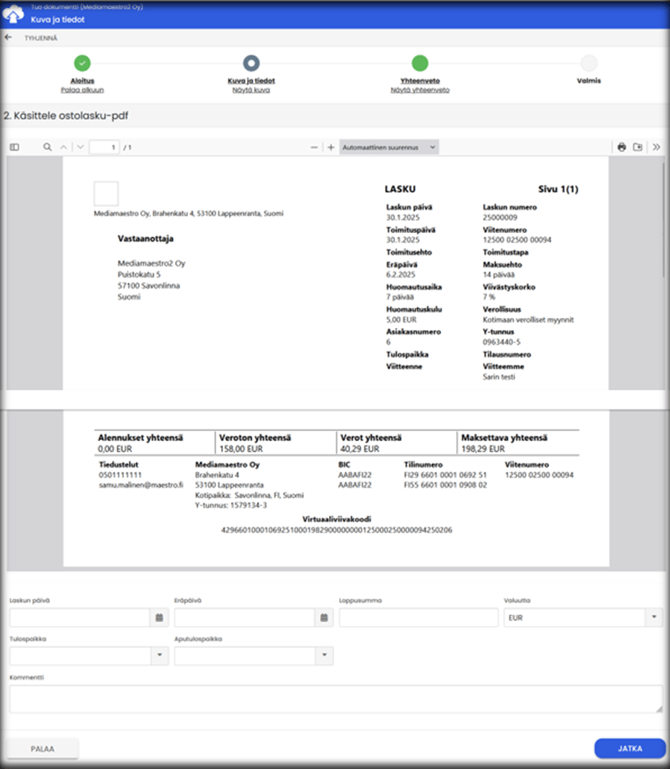Expand the Automaattinen suurennus zoom dropdown
The width and height of the screenshot is (670, 769).
pyautogui.click(x=389, y=147)
